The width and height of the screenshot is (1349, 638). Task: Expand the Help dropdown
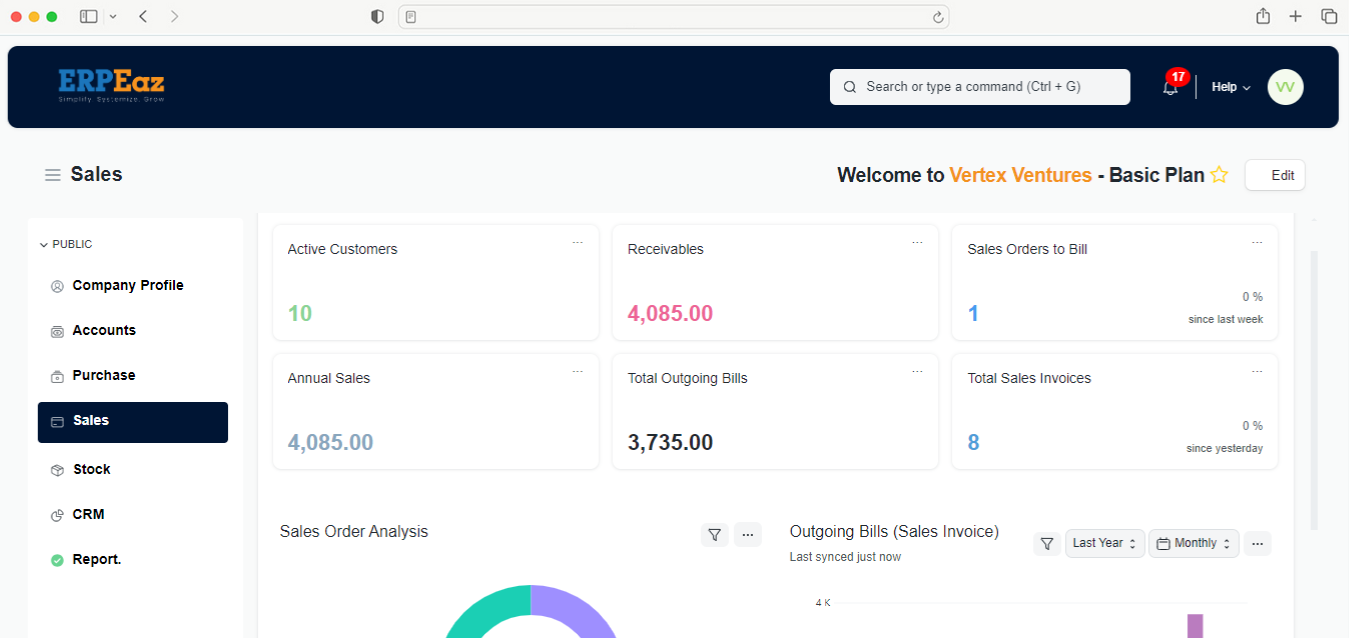pyautogui.click(x=1230, y=87)
